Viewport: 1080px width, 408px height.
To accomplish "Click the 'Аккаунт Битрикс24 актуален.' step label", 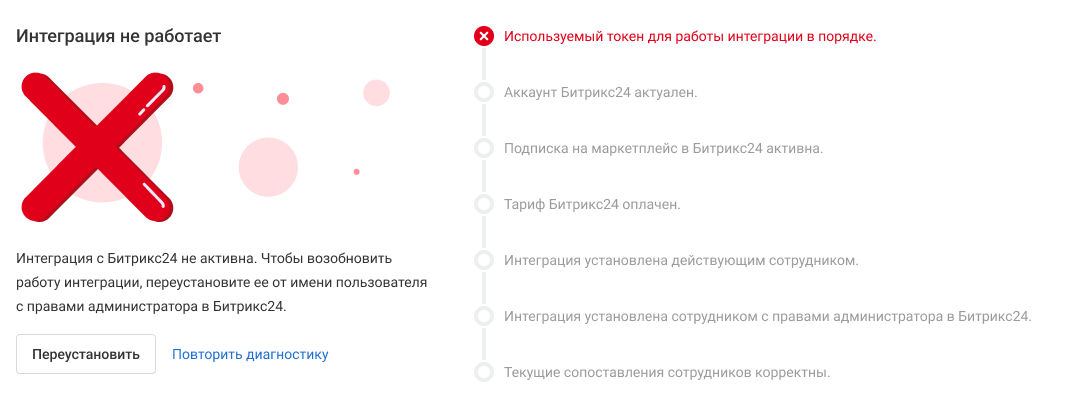I will point(600,93).
